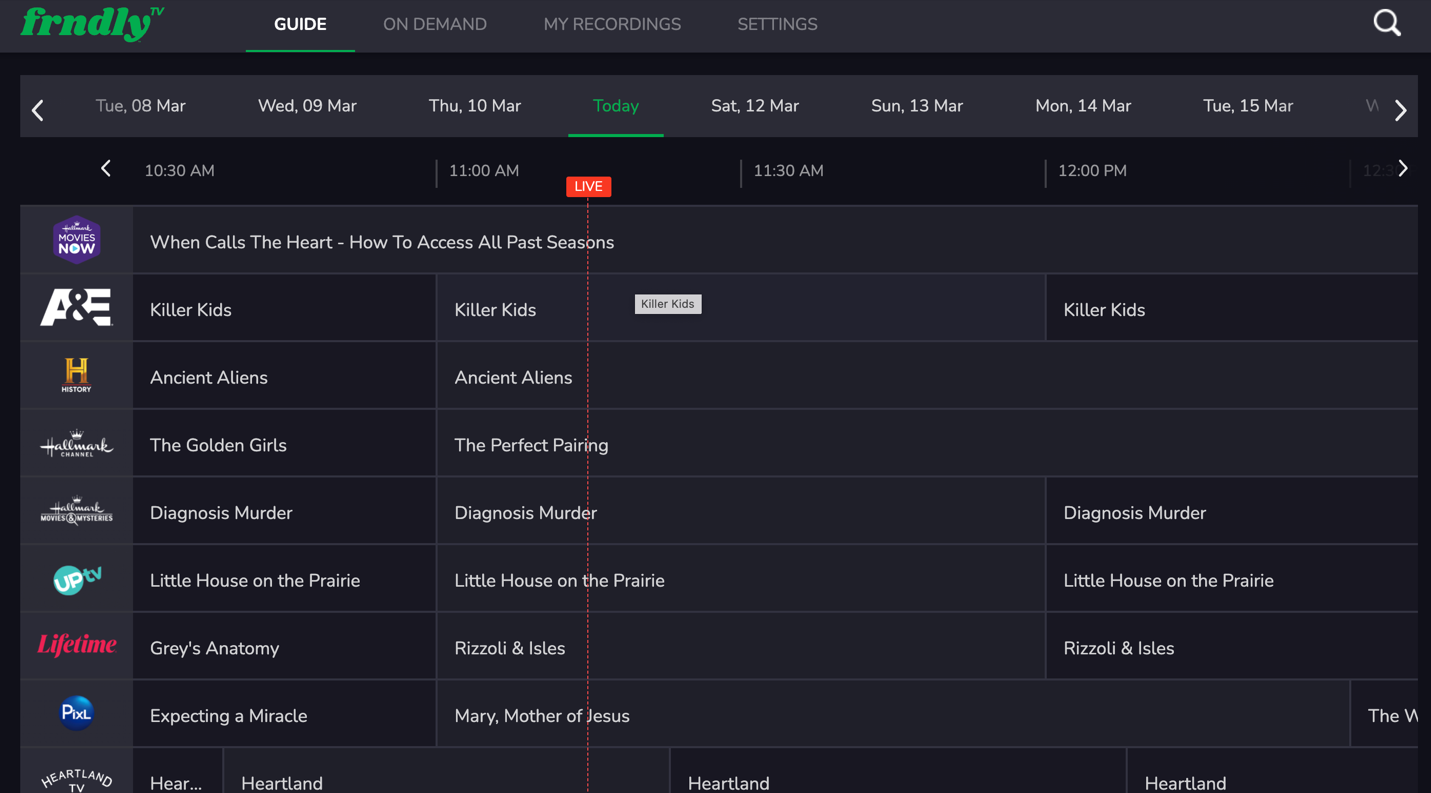Show later dates with the right arrow
Screen dimensions: 1431x793
pyautogui.click(x=1400, y=110)
